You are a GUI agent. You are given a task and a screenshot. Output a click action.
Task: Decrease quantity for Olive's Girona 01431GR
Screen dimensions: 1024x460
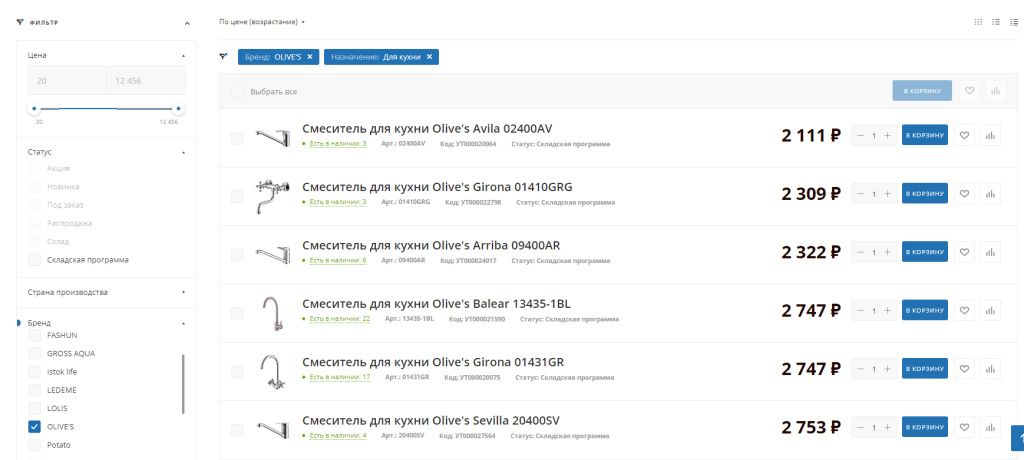(860, 370)
